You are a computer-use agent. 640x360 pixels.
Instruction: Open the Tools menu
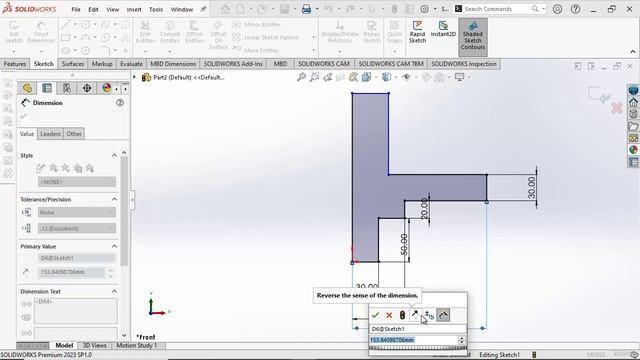point(156,9)
